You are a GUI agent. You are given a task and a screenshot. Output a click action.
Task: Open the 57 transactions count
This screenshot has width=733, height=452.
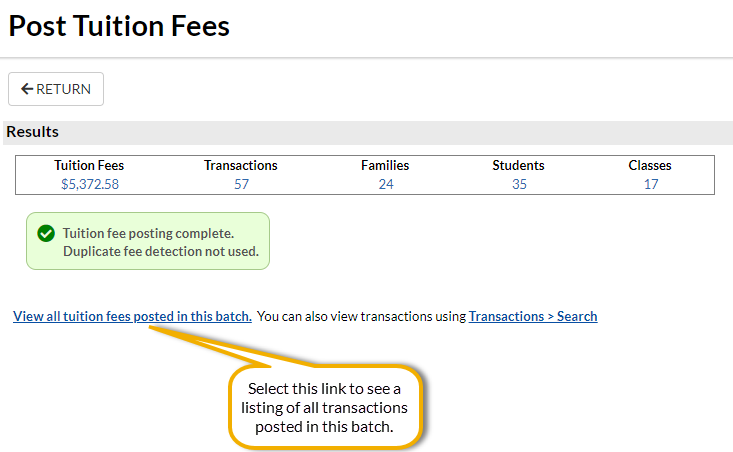click(x=241, y=184)
